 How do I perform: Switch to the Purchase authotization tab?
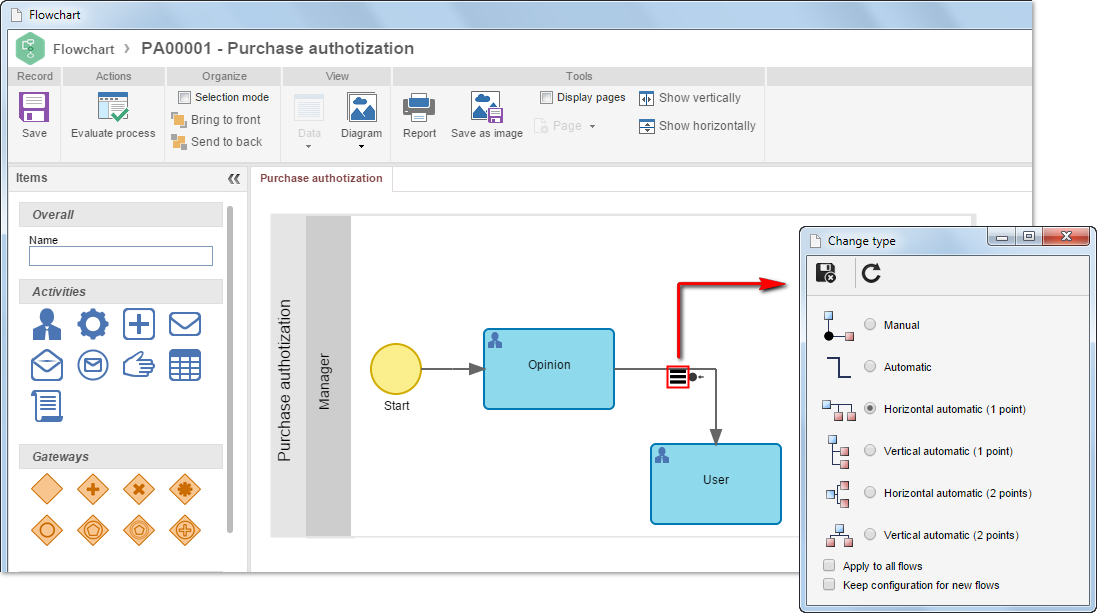coord(321,178)
